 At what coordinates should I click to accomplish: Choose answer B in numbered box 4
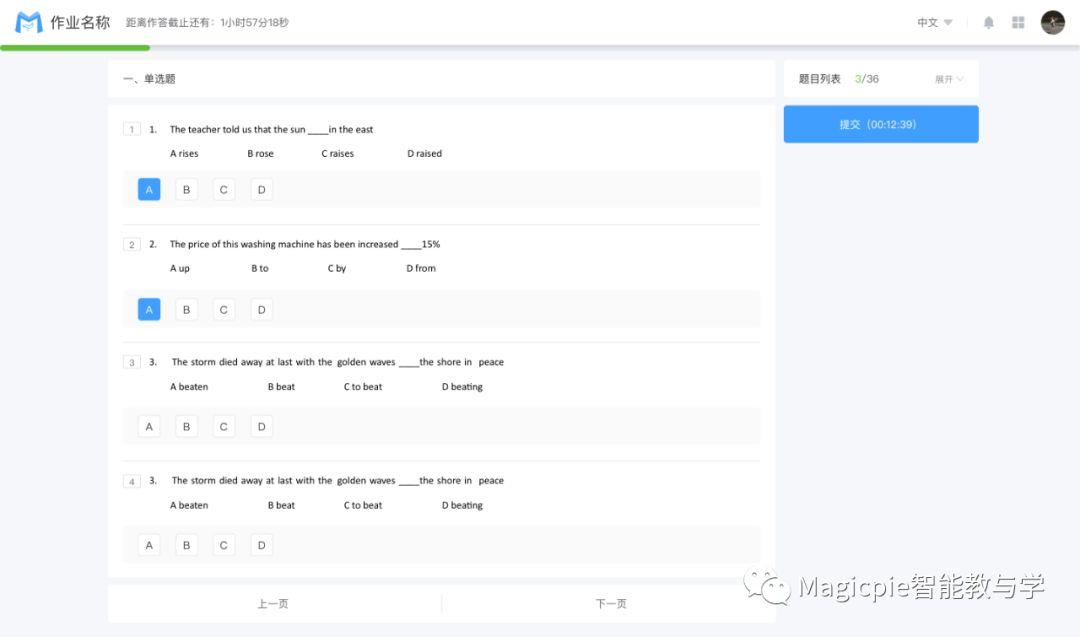[x=186, y=545]
